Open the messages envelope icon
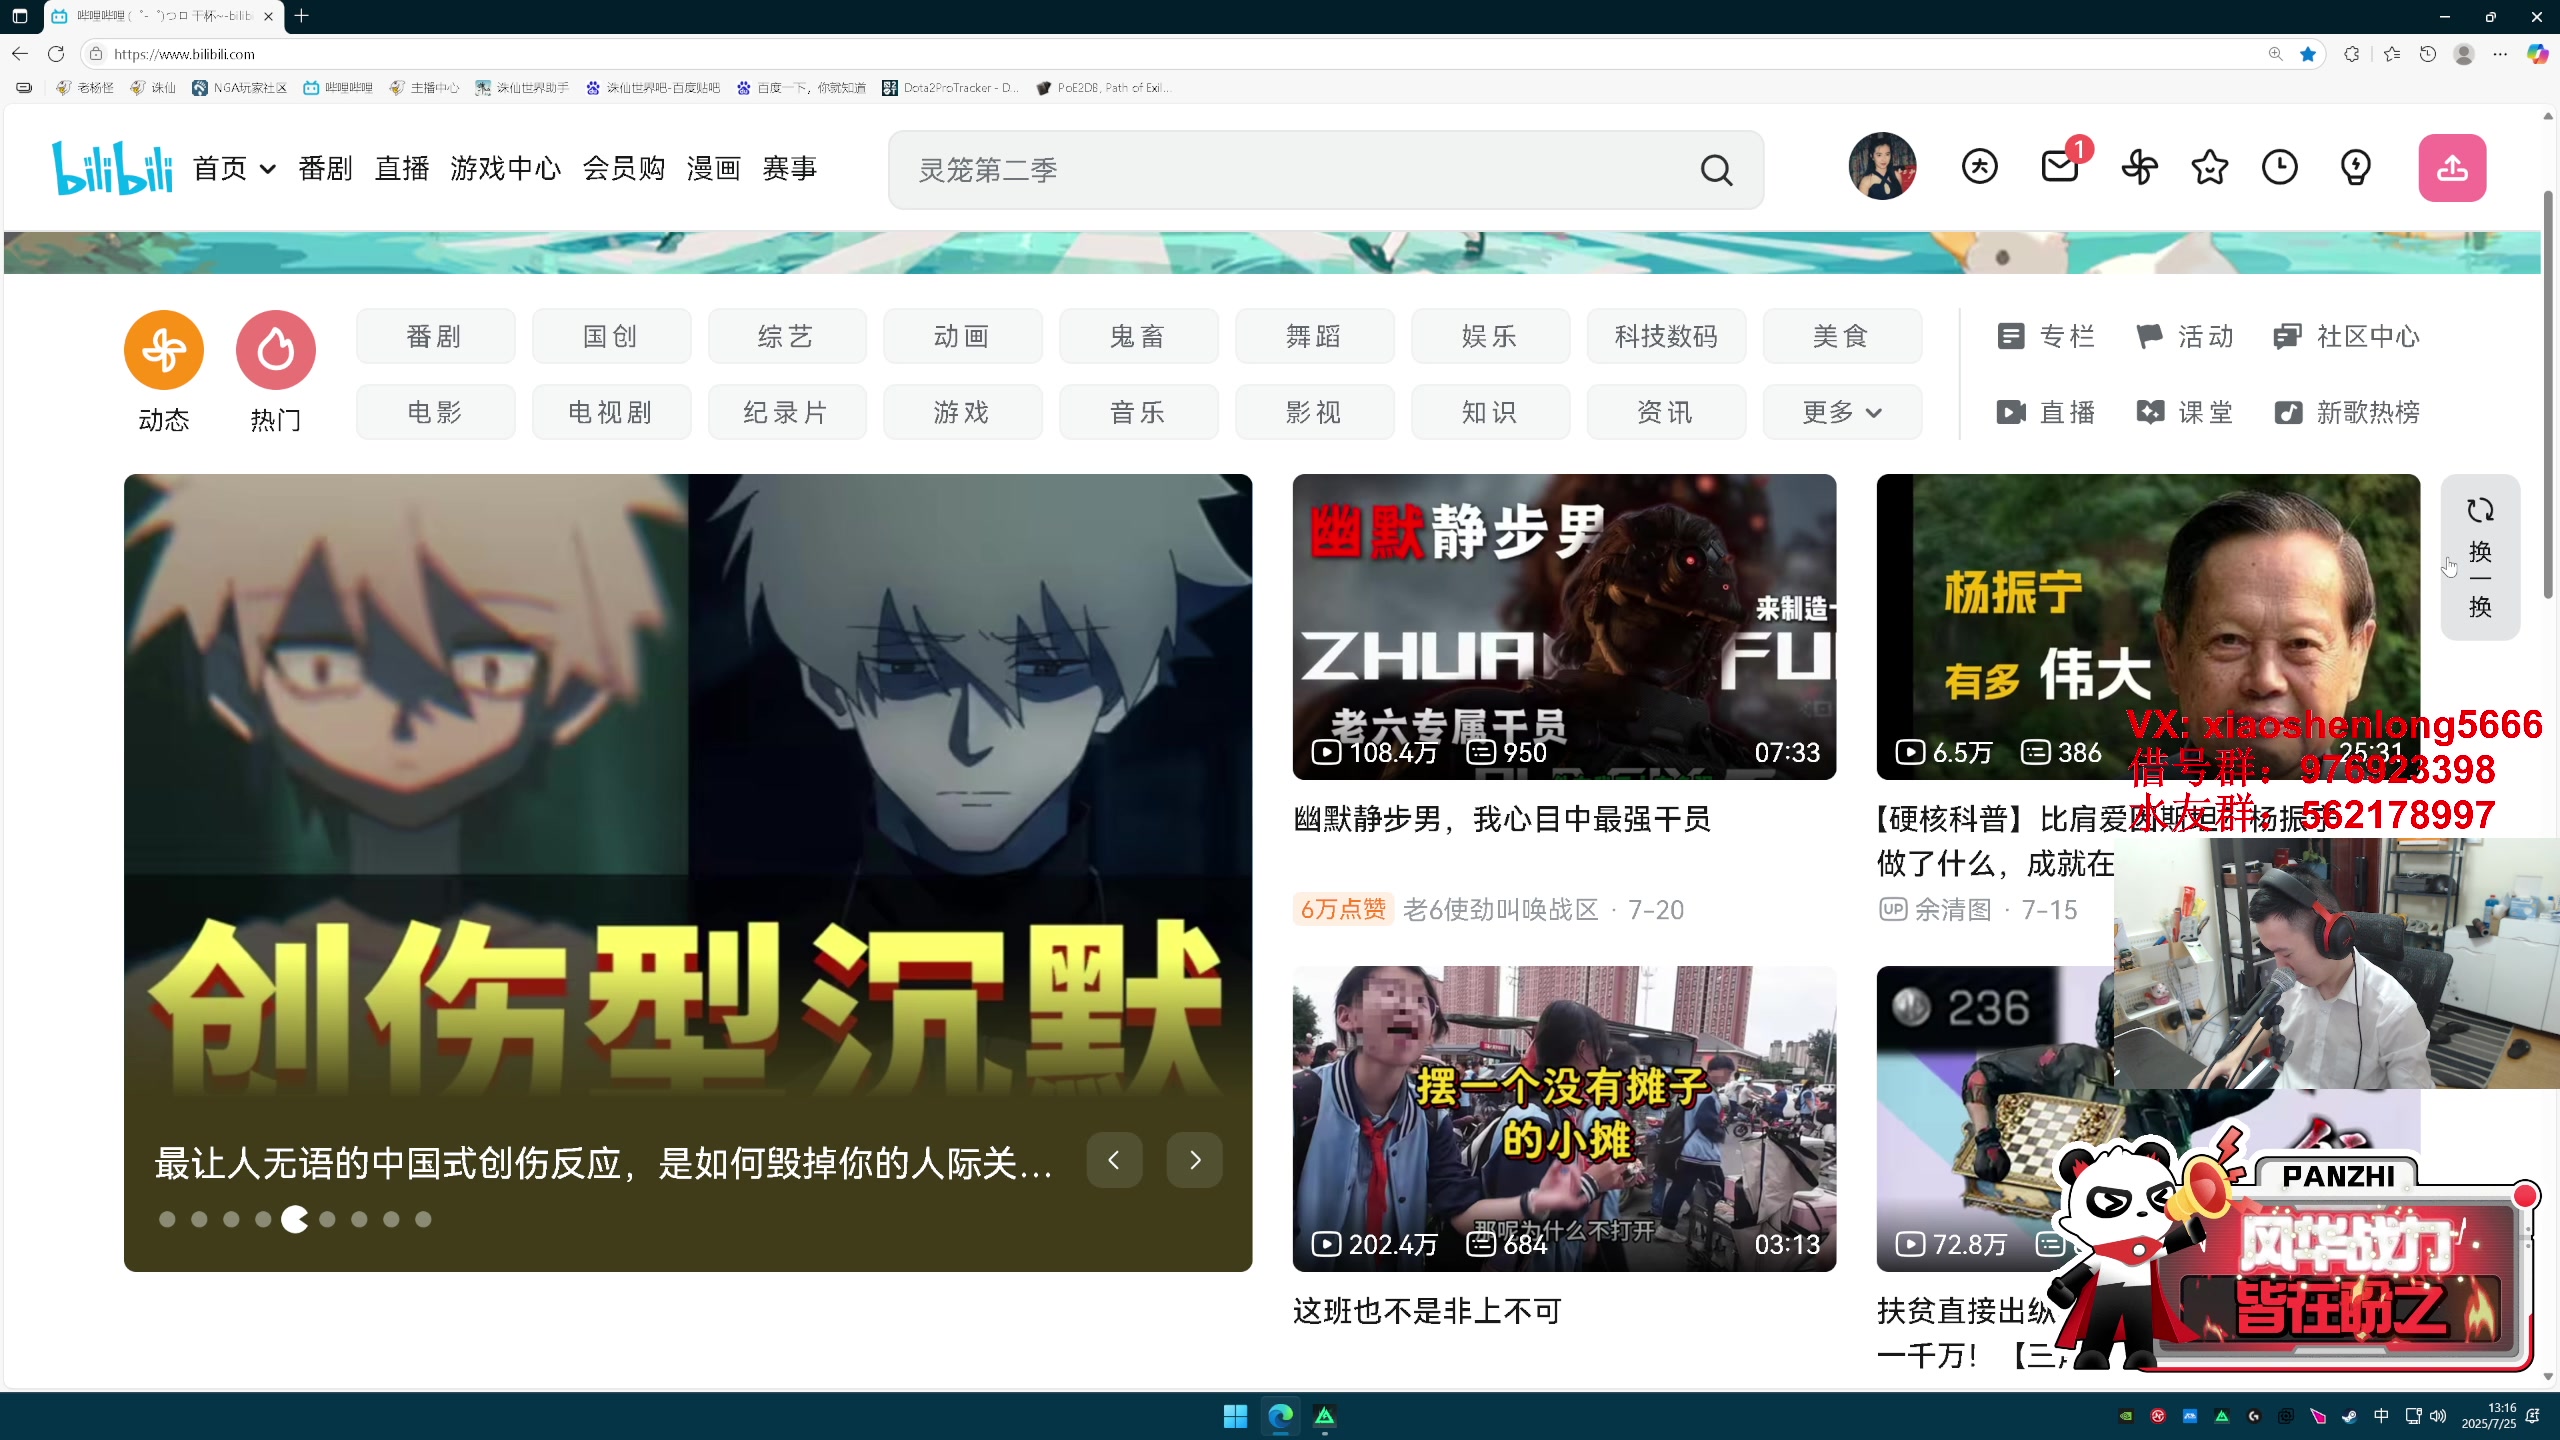 [x=2060, y=167]
